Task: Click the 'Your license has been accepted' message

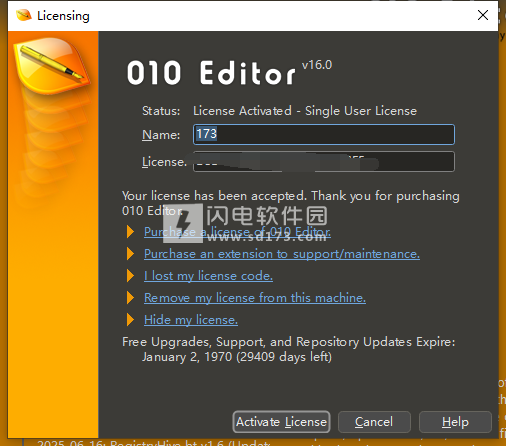Action: (290, 203)
